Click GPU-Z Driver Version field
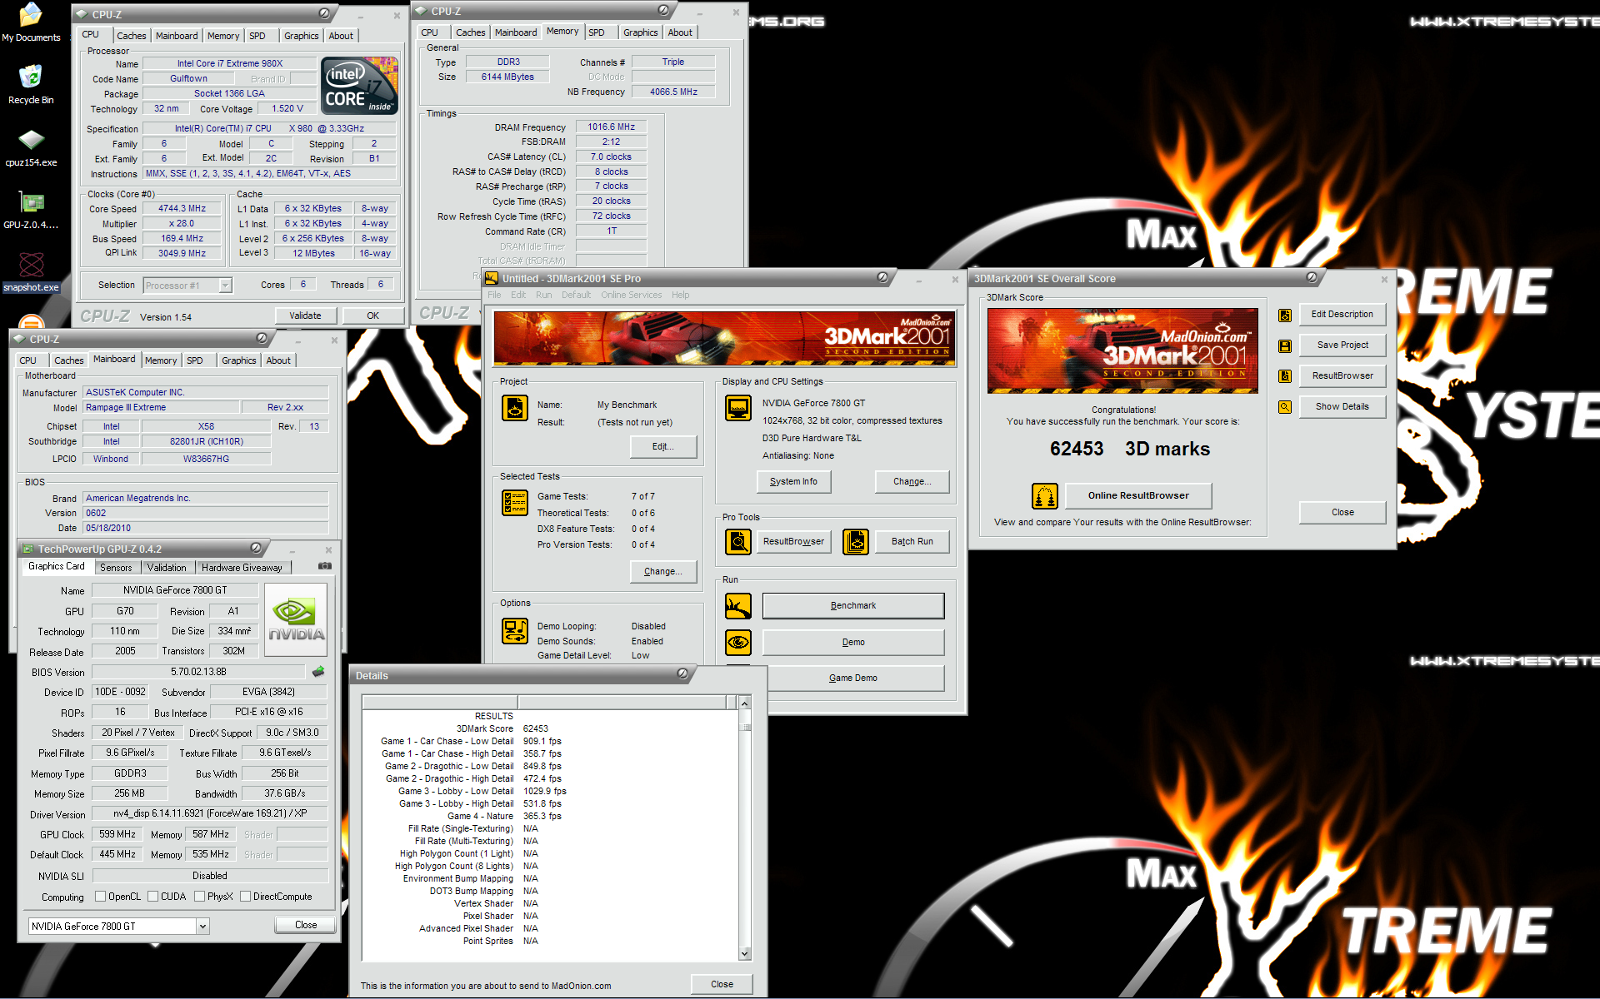1600x999 pixels. click(x=209, y=814)
